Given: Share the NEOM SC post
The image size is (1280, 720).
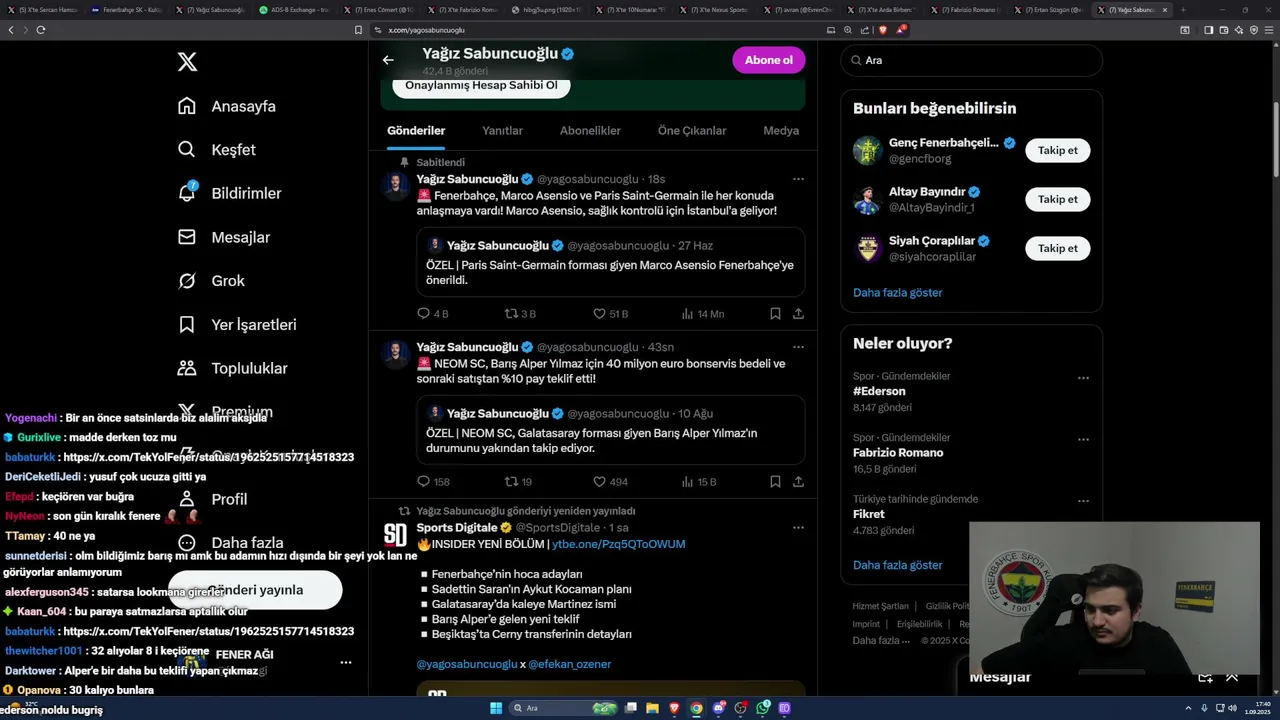Looking at the screenshot, I should pyautogui.click(x=798, y=482).
